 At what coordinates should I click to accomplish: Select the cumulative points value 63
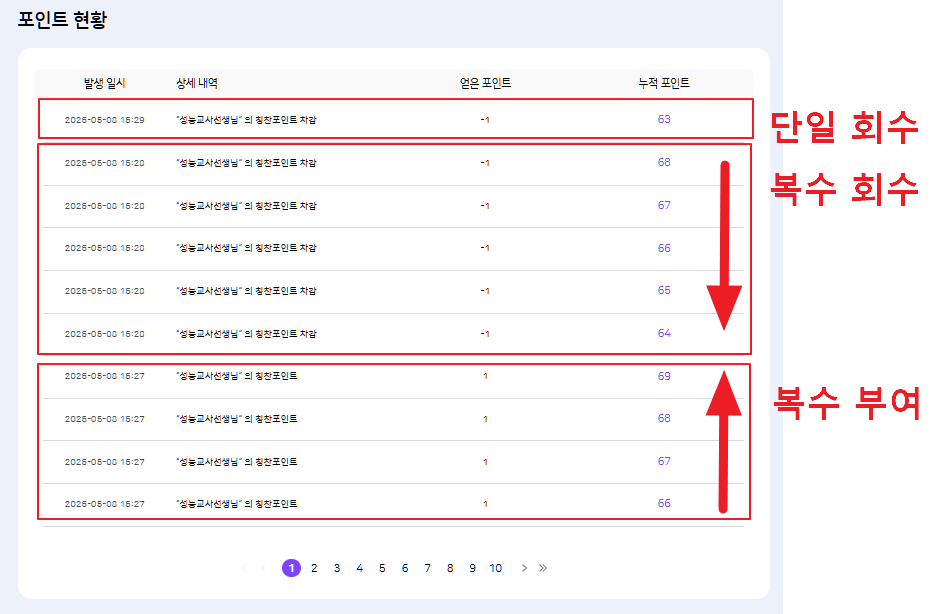664,119
